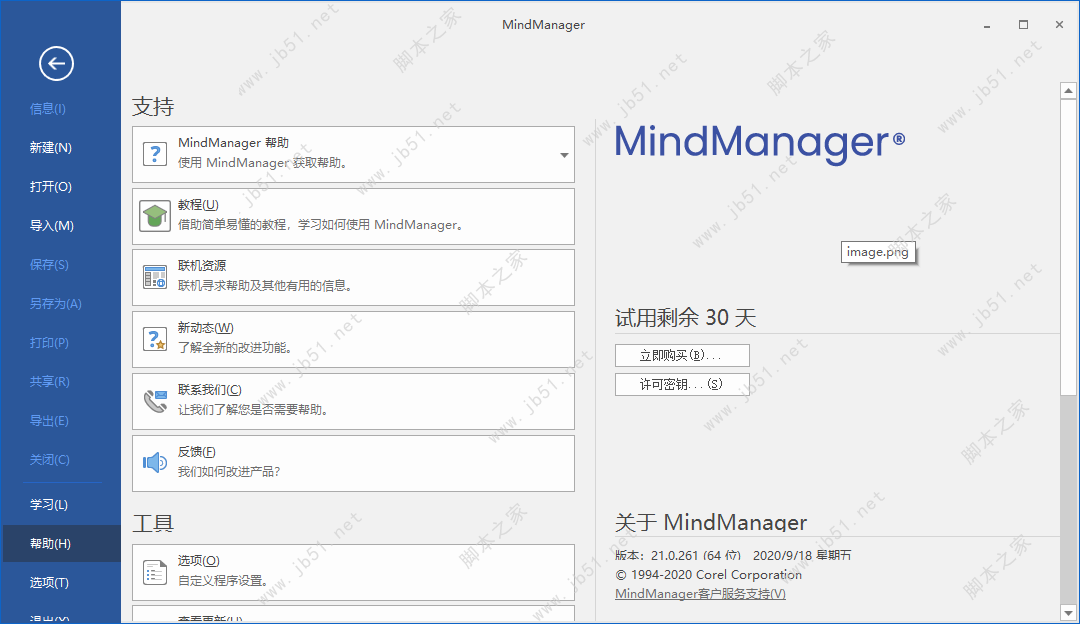
Task: Minimize the MindManager window
Action: tap(987, 25)
